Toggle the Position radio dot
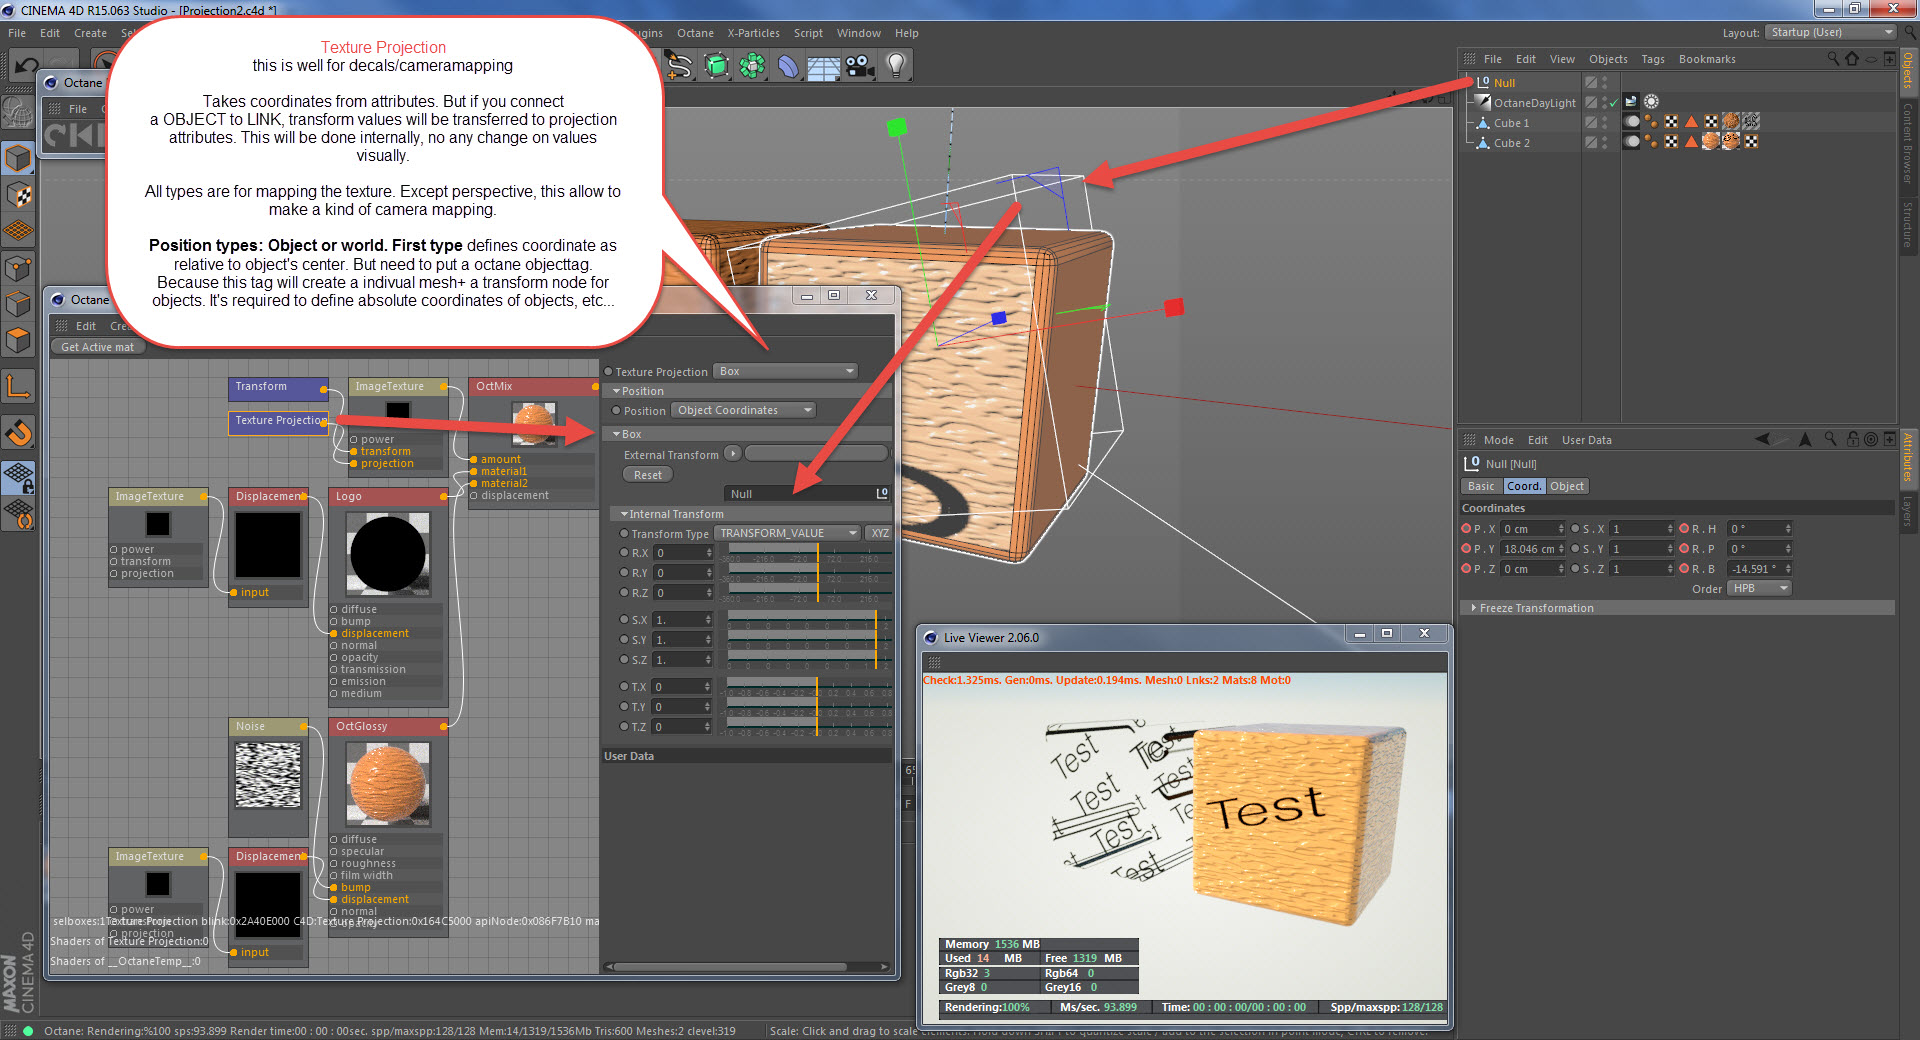The height and width of the screenshot is (1040, 1920). (x=616, y=411)
